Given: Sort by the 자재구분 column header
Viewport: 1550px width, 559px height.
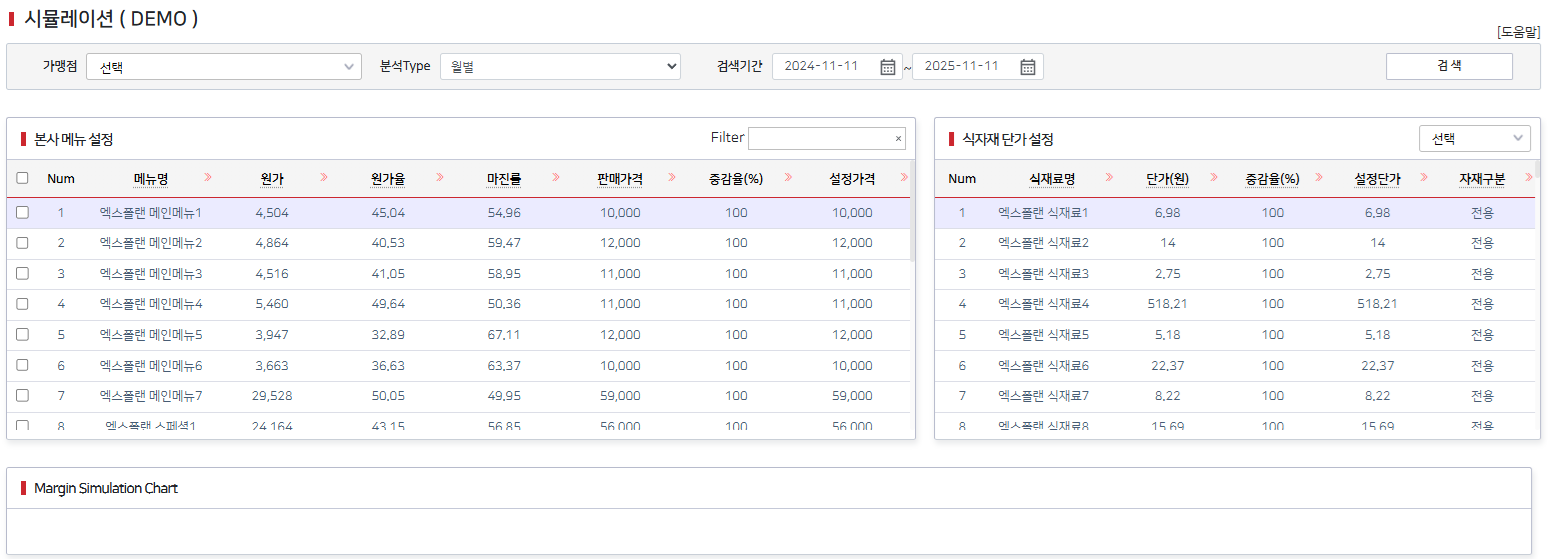Looking at the screenshot, I should tap(1482, 179).
